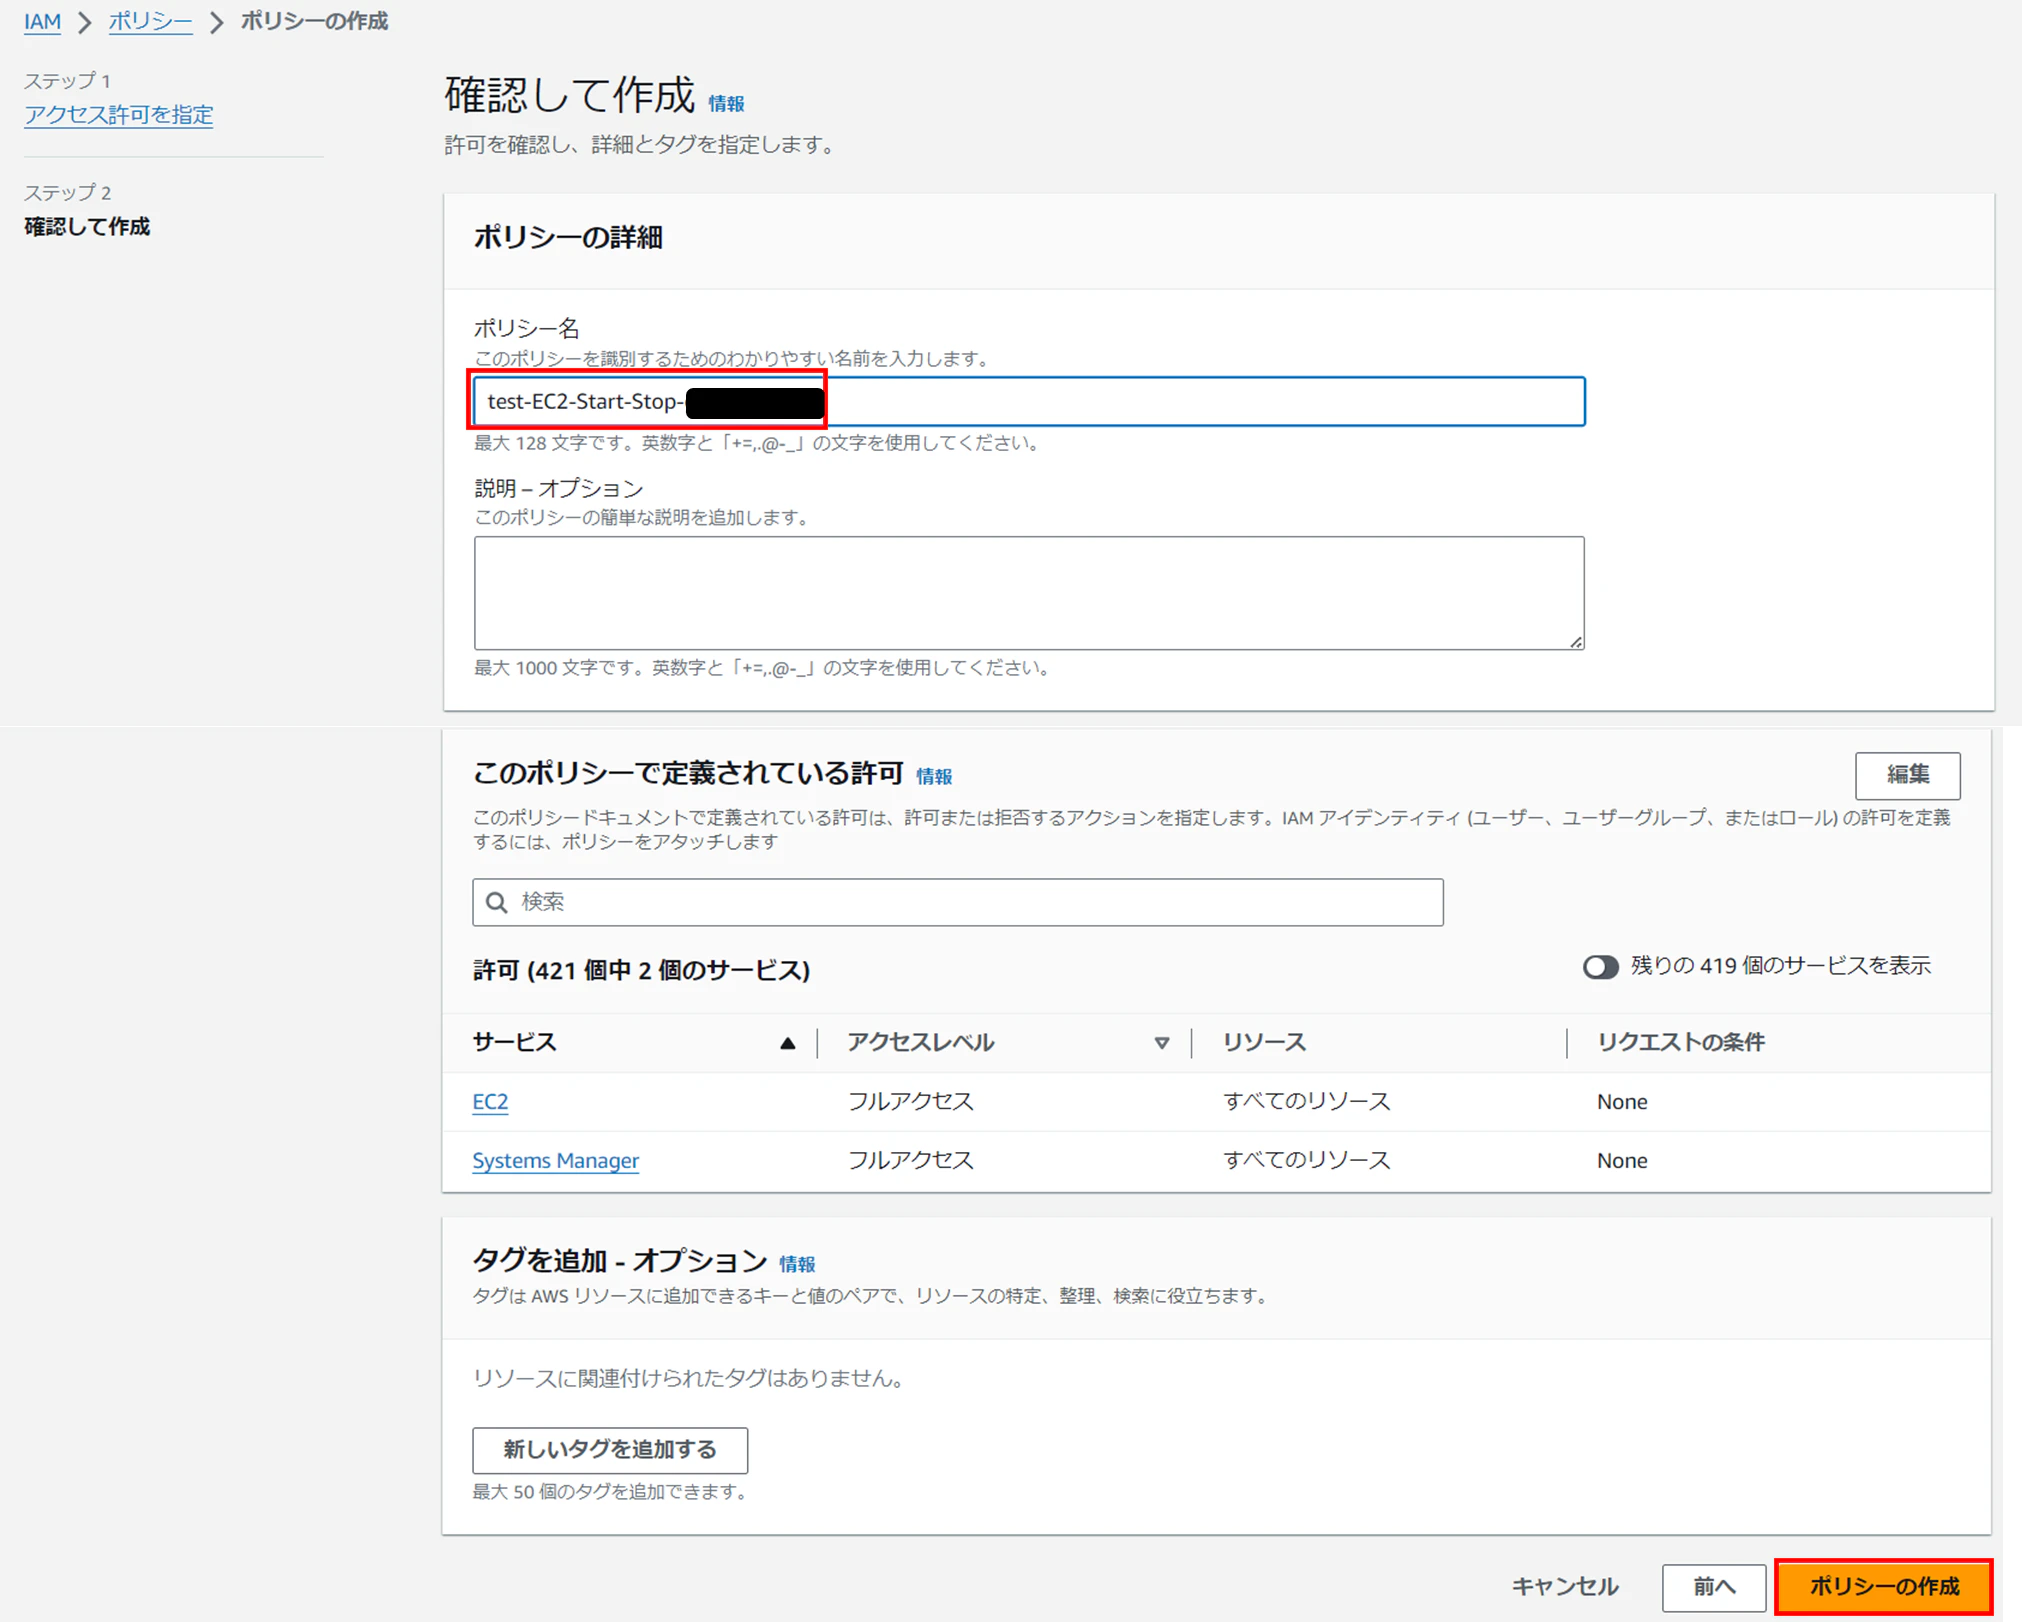This screenshot has width=2022, height=1622.
Task: Go to step 1 アクセス許可を指定
Action: pos(118,115)
